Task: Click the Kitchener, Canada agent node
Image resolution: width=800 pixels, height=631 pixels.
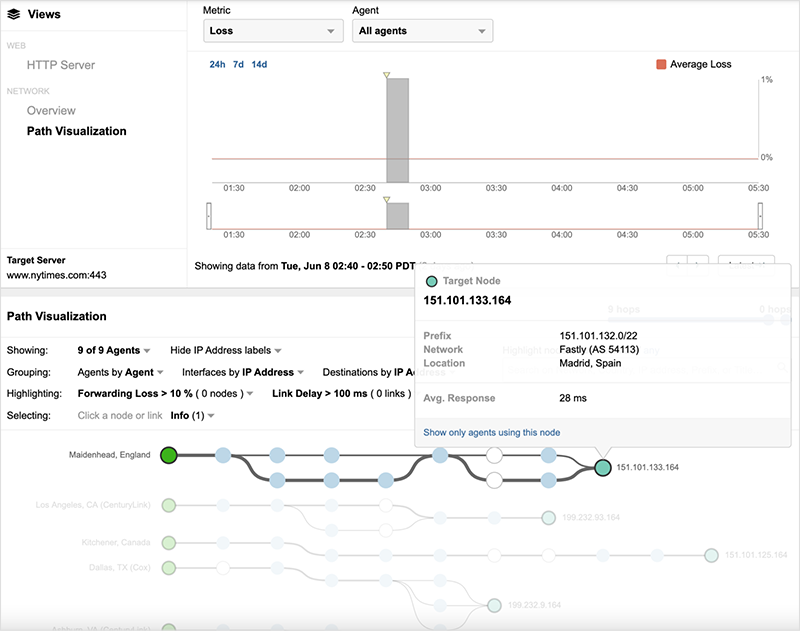Action: pyautogui.click(x=169, y=543)
